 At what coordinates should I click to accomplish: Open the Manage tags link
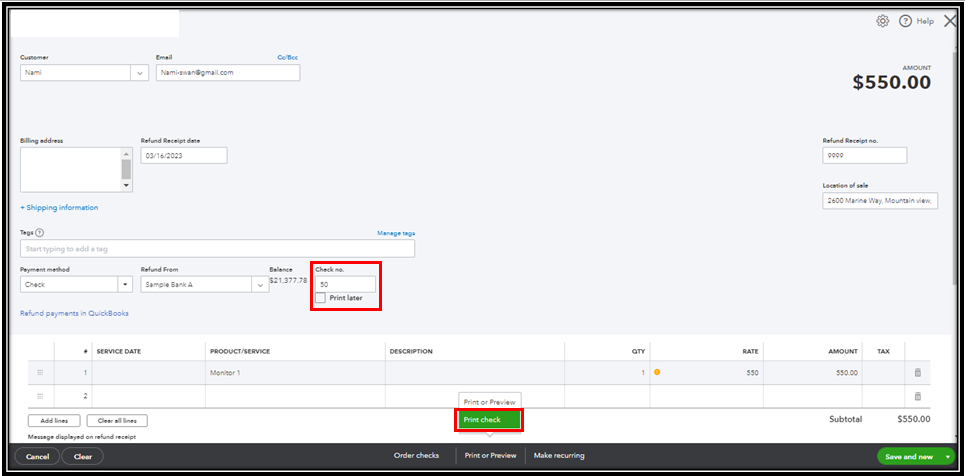point(396,233)
